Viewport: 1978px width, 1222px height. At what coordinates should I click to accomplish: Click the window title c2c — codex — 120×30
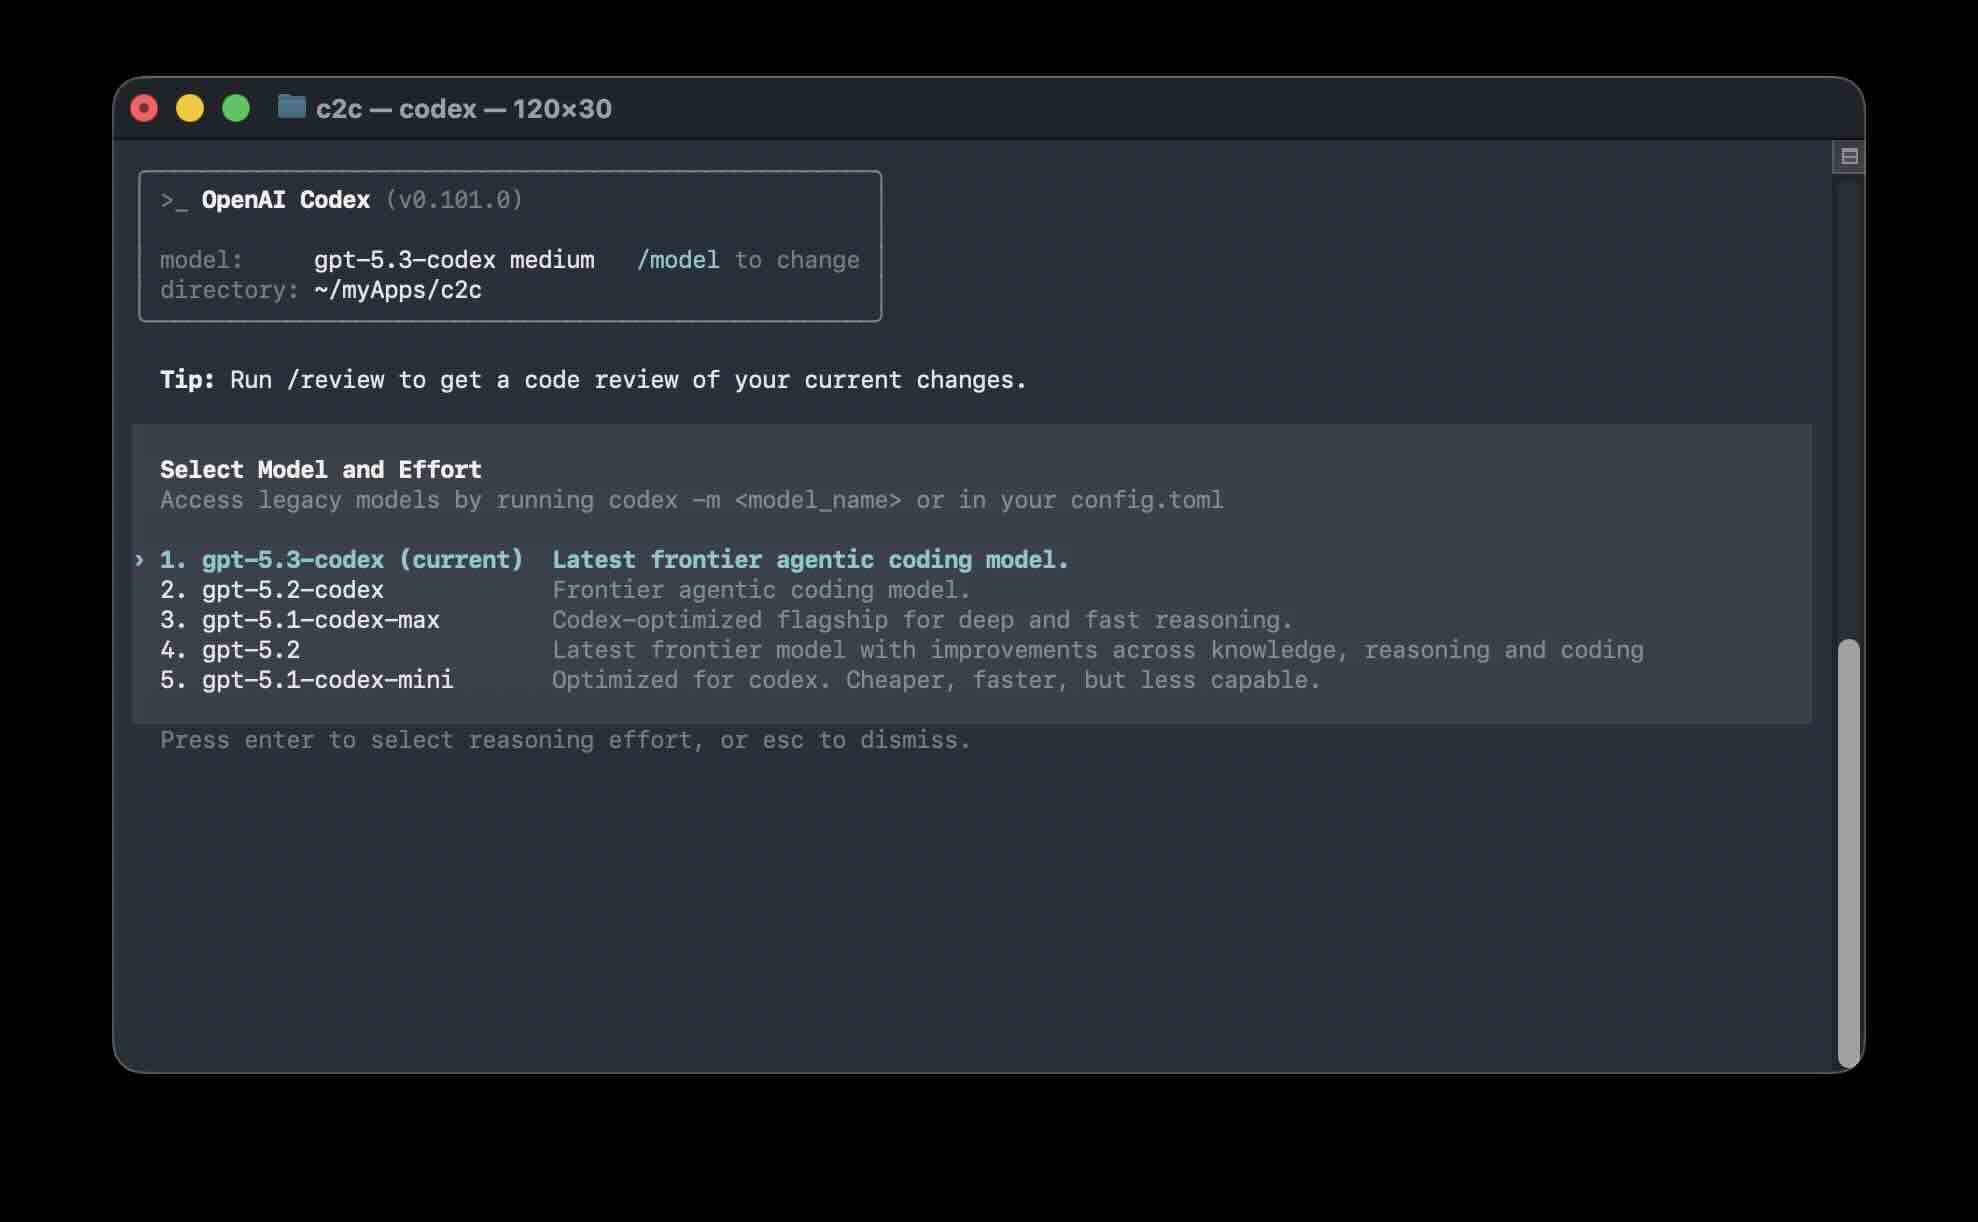point(464,108)
